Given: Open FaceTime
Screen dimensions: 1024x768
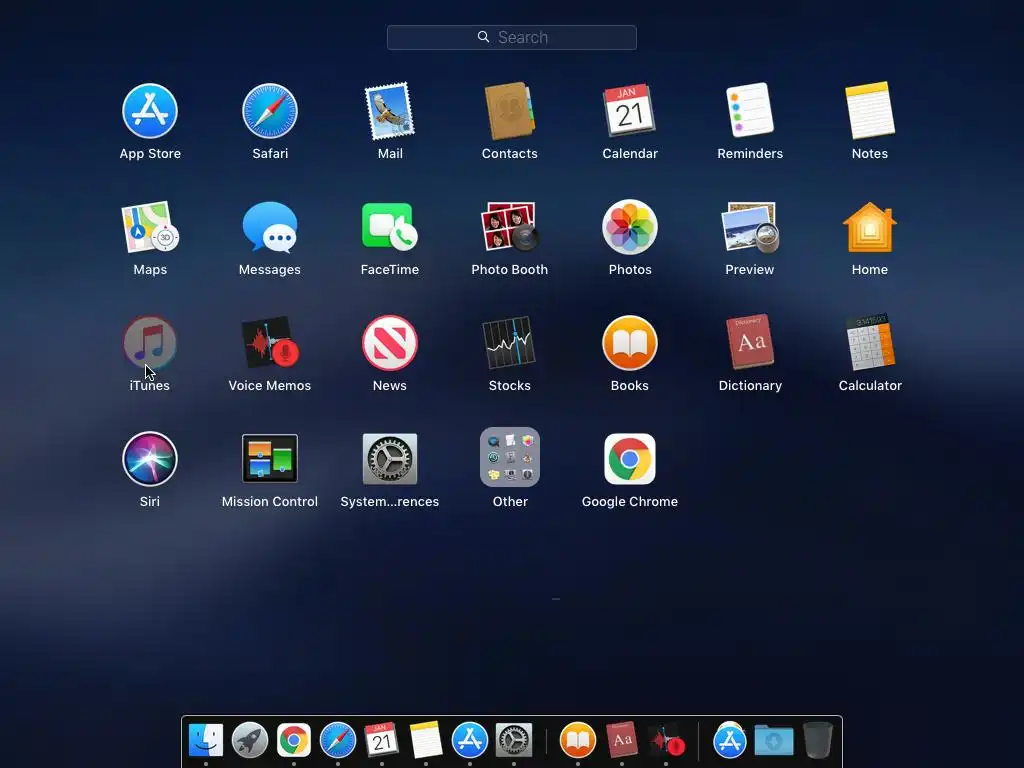Looking at the screenshot, I should 390,227.
